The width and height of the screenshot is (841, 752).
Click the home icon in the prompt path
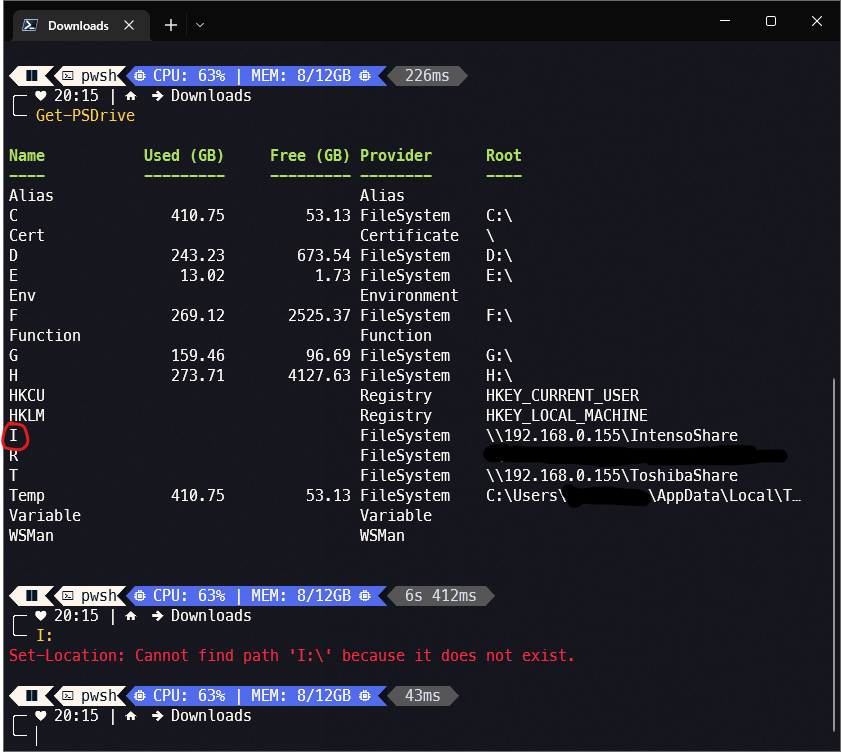[129, 95]
